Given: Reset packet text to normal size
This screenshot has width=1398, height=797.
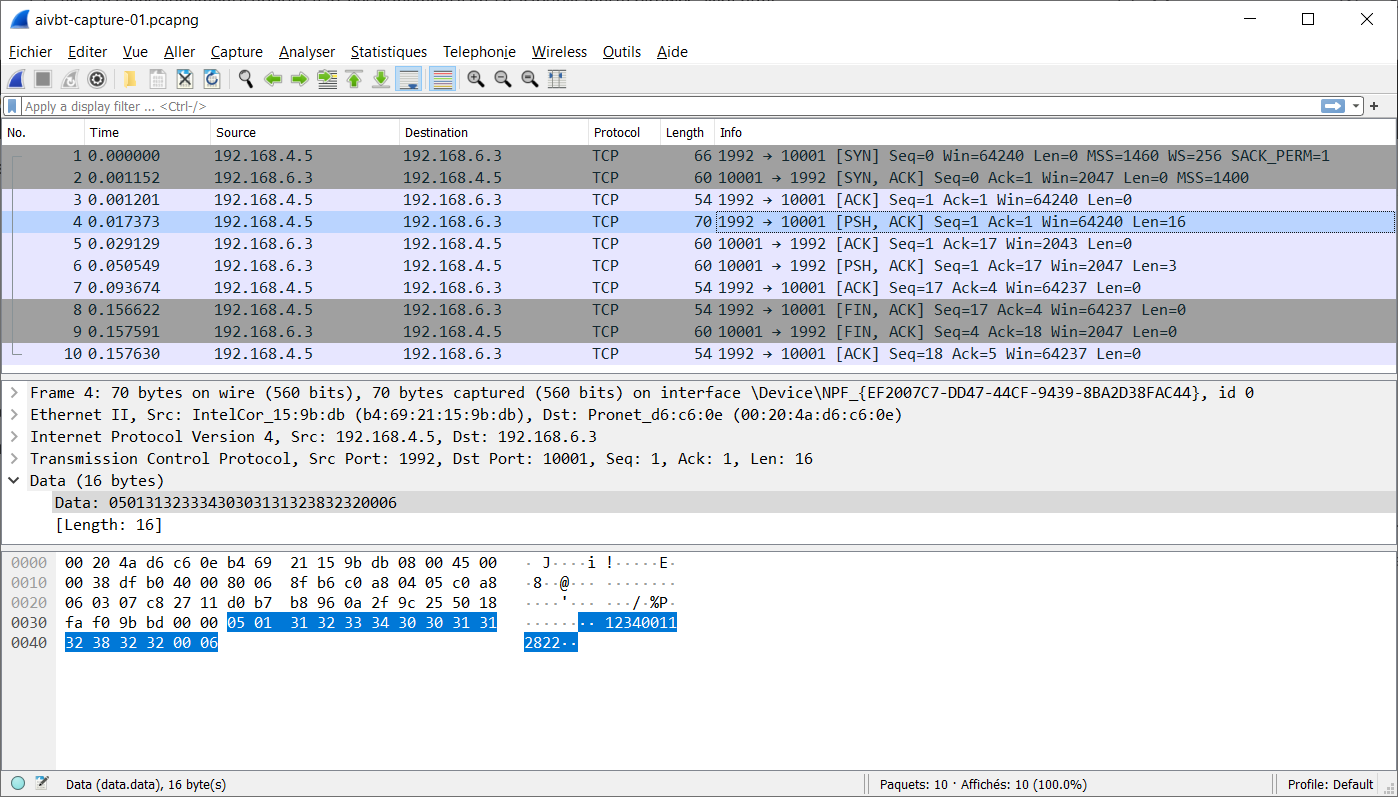Looking at the screenshot, I should click(530, 79).
